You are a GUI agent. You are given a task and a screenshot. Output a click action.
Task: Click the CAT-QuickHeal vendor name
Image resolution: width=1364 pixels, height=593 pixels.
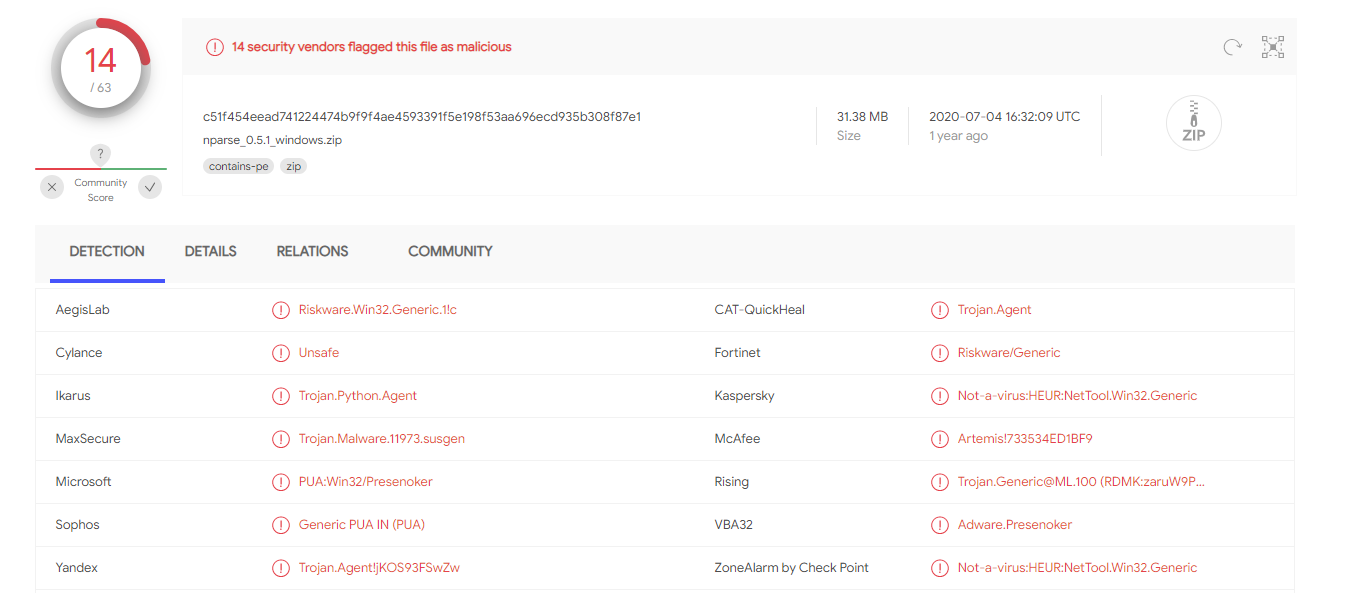pos(760,310)
